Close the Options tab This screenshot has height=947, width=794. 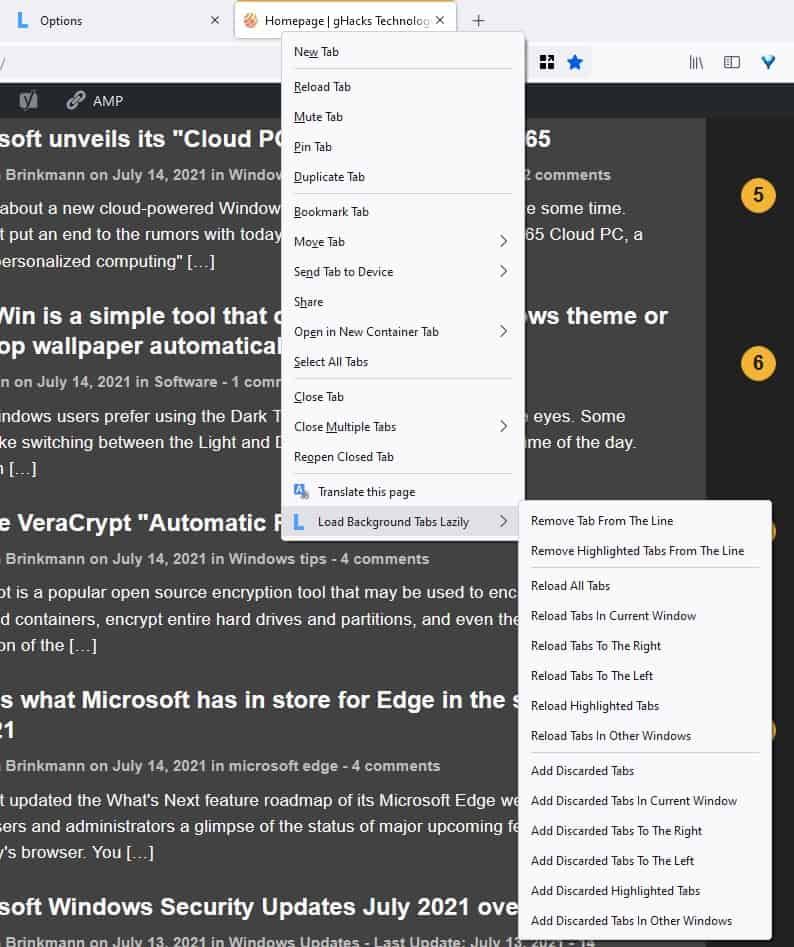tap(215, 21)
